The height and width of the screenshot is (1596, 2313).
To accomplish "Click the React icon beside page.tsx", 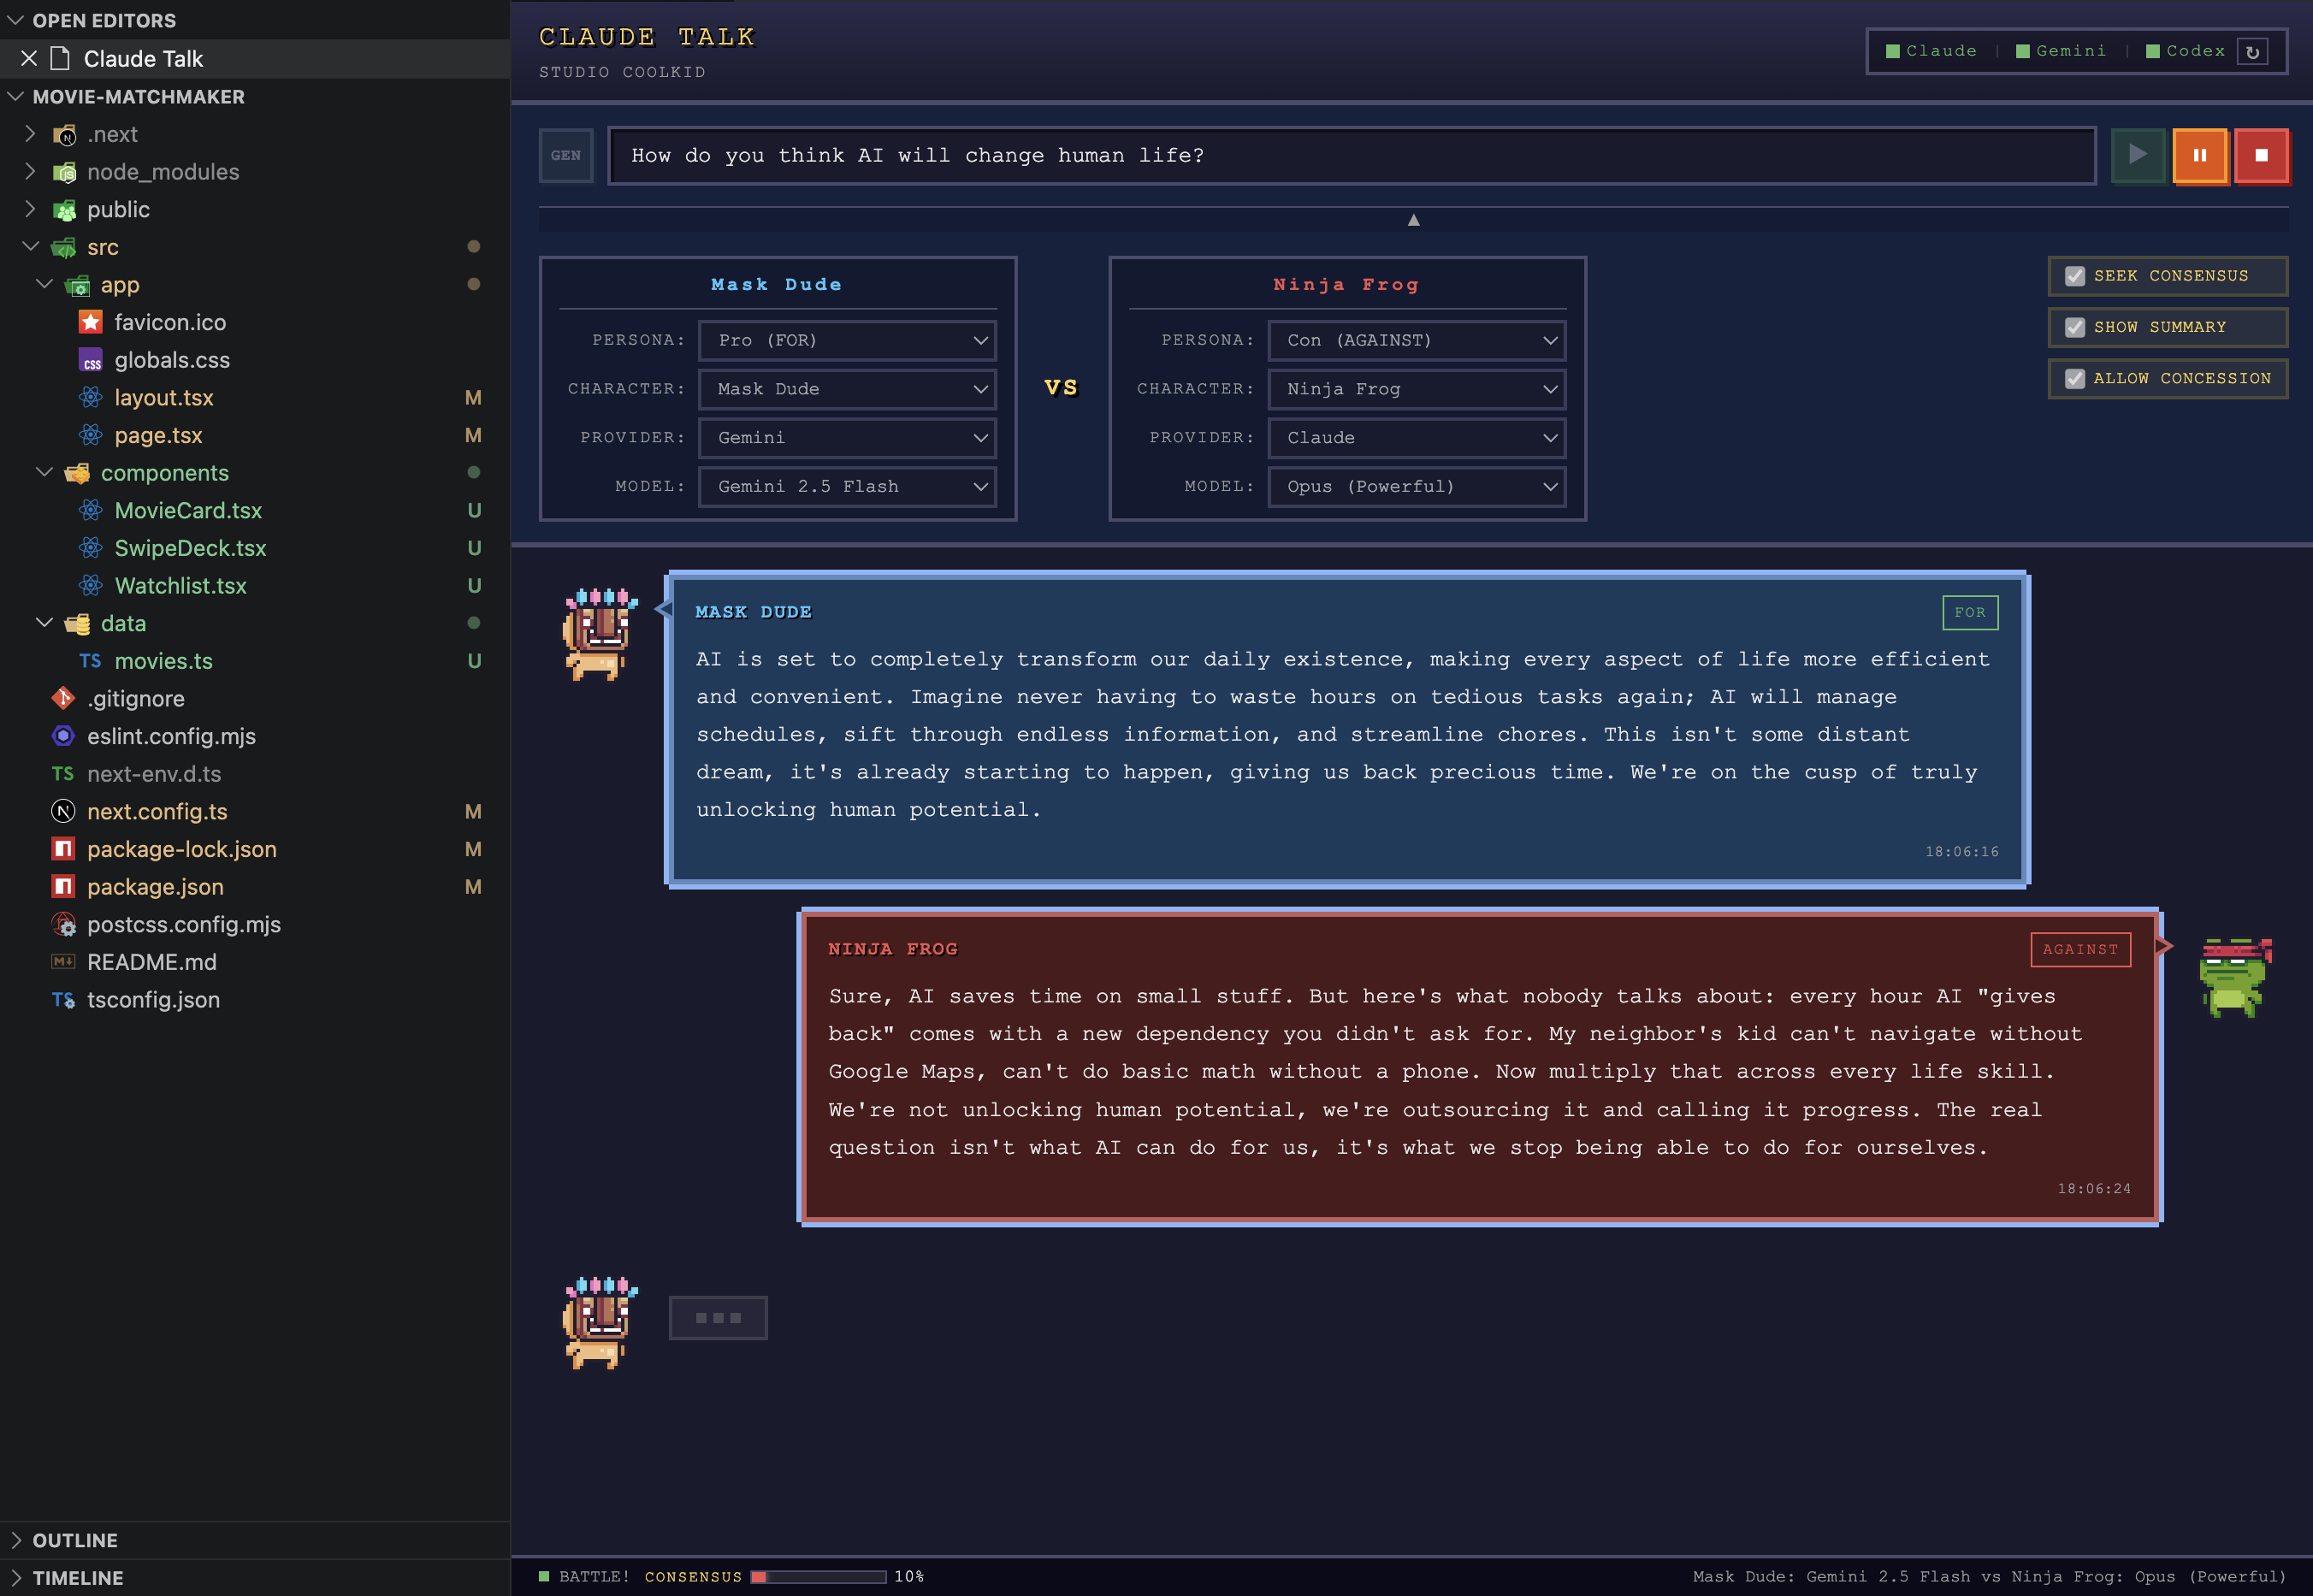I will [91, 435].
